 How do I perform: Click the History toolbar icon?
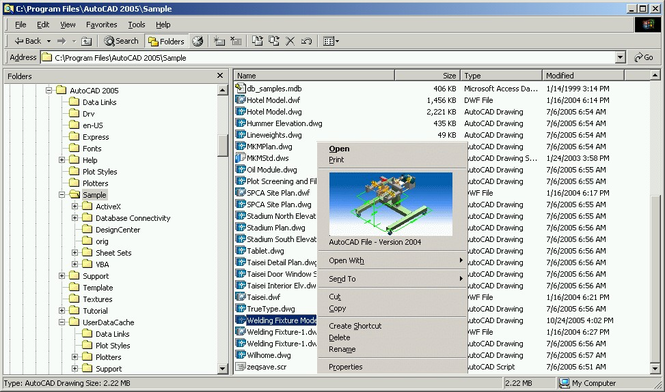click(197, 41)
